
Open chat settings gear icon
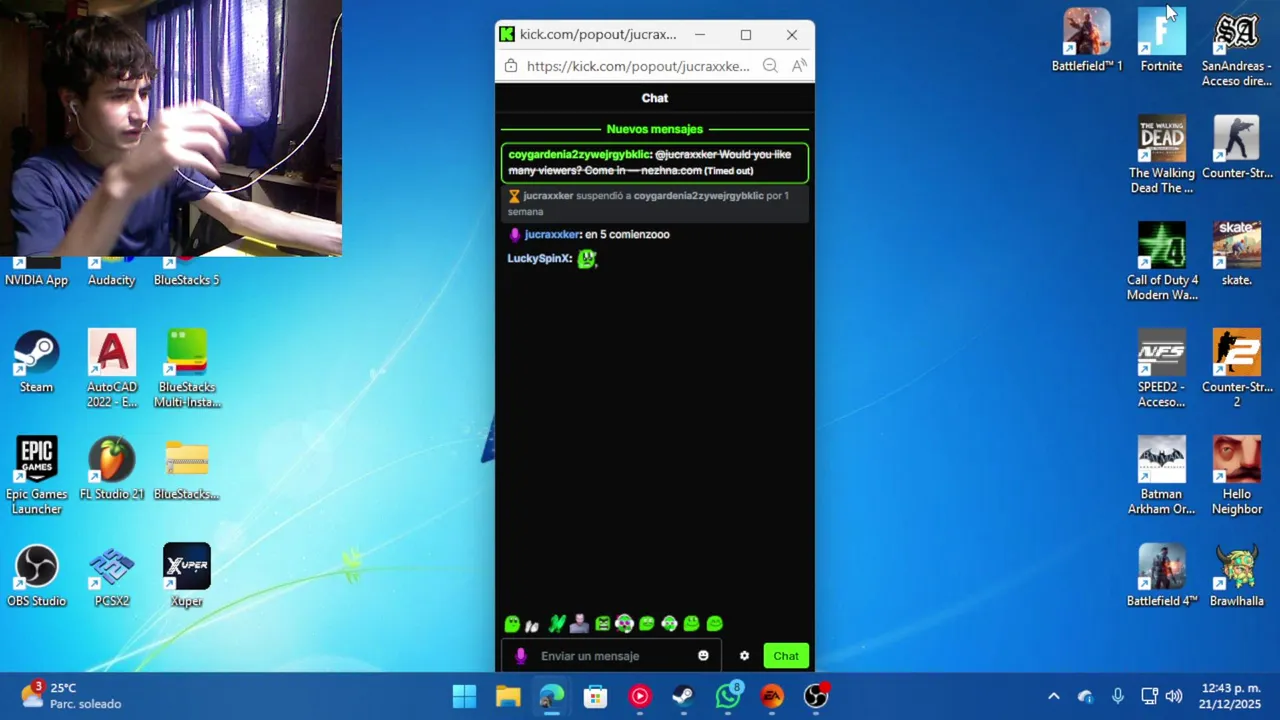(744, 656)
